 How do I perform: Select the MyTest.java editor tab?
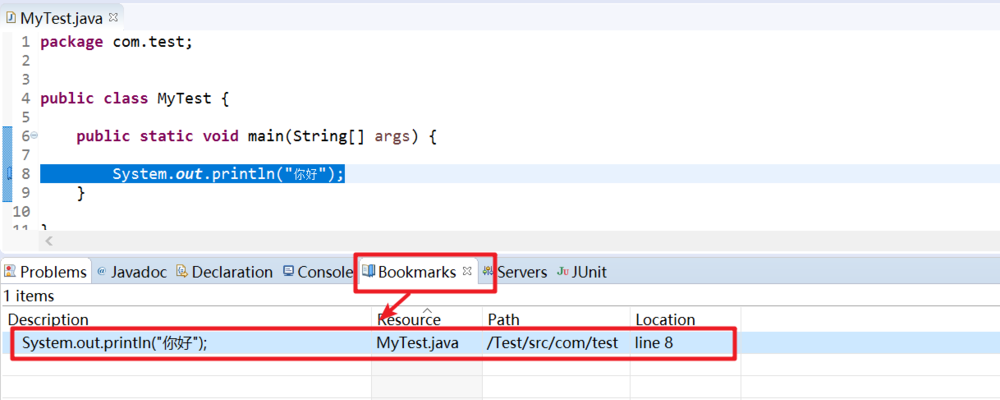click(x=61, y=18)
